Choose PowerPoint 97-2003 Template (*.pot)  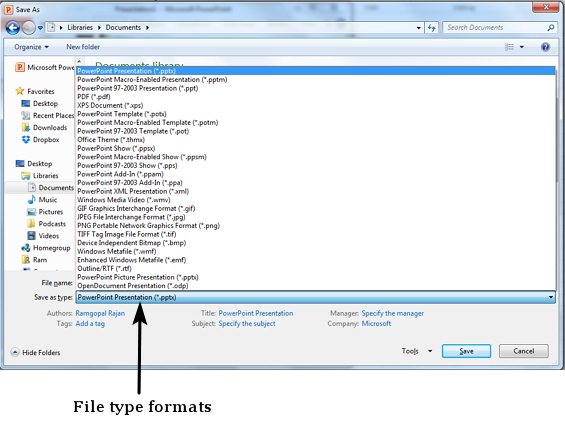tap(316, 131)
